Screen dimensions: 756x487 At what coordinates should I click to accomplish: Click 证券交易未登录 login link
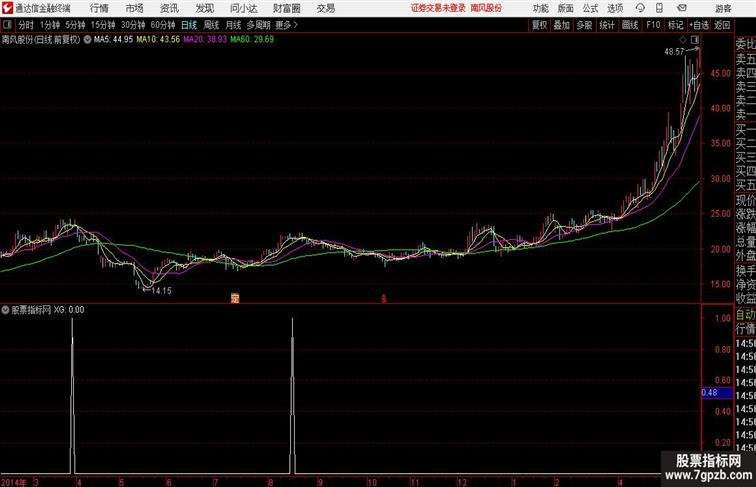point(438,8)
